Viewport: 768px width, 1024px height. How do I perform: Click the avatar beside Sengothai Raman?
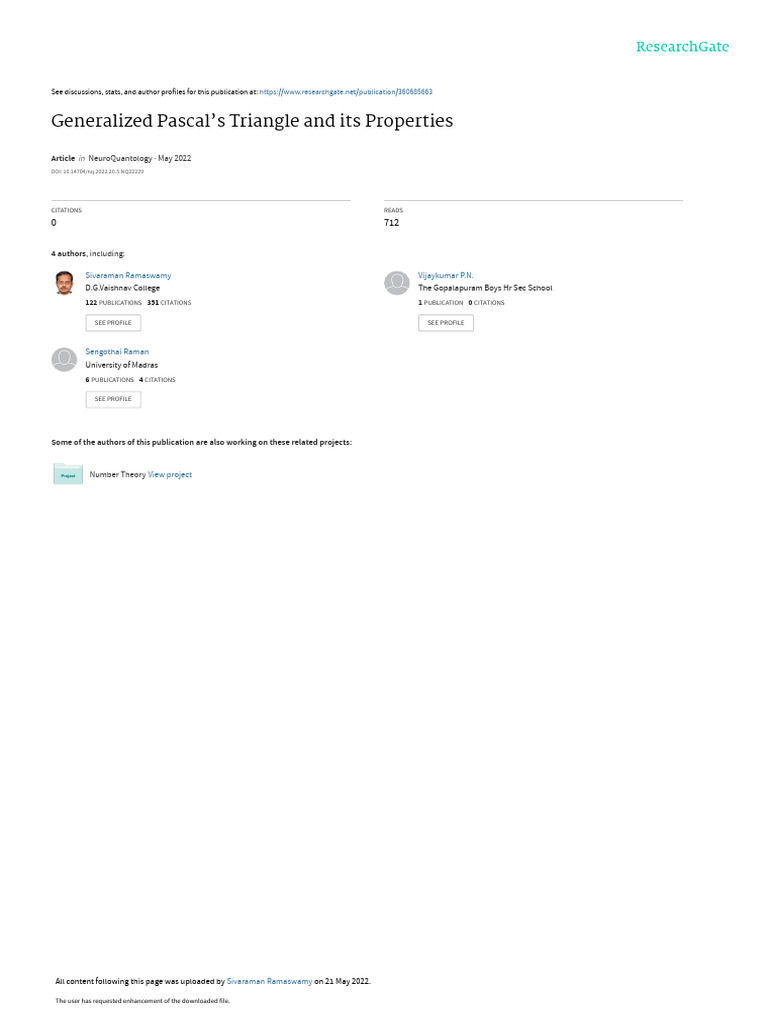pyautogui.click(x=64, y=360)
